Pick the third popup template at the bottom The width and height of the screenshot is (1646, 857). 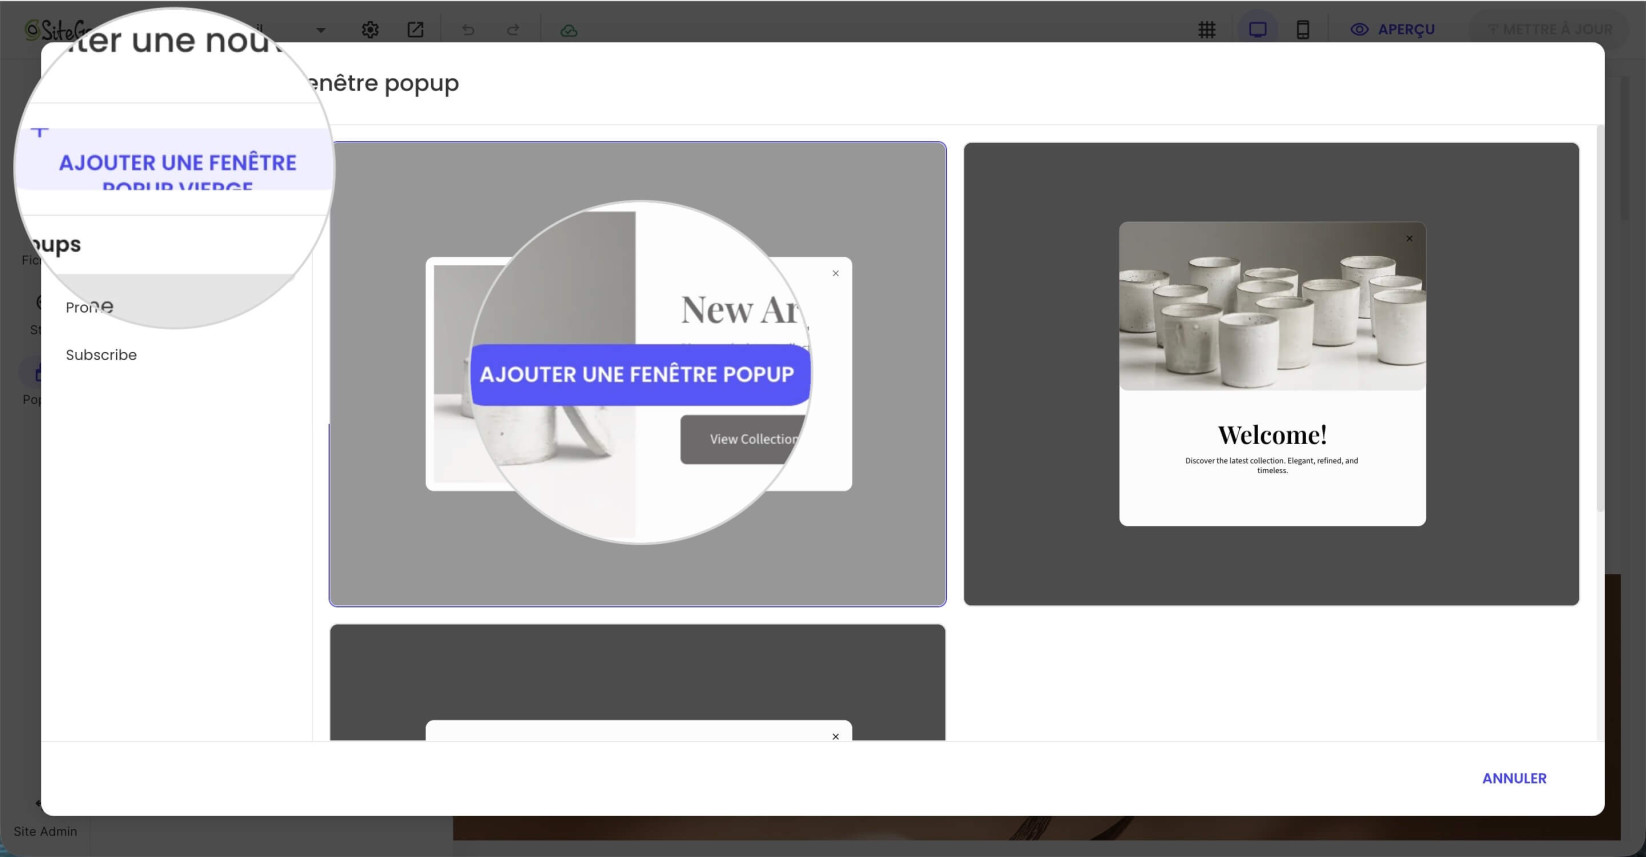point(638,682)
